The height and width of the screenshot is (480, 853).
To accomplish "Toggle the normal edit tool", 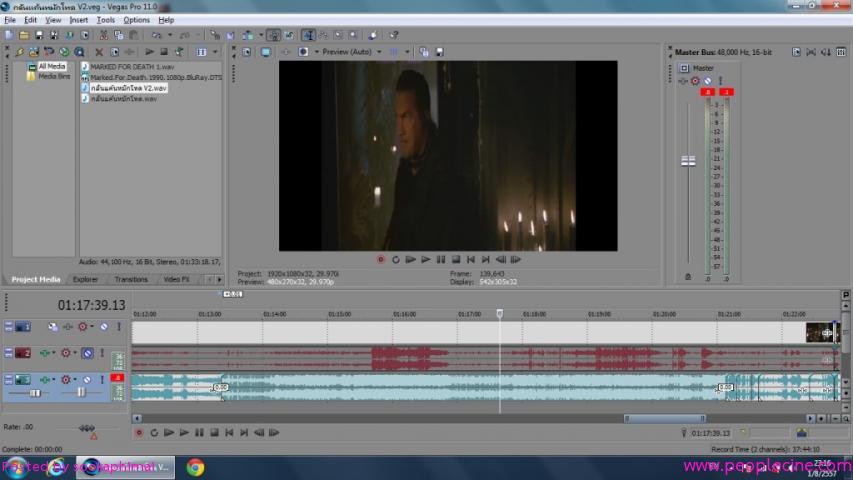I will tap(308, 35).
